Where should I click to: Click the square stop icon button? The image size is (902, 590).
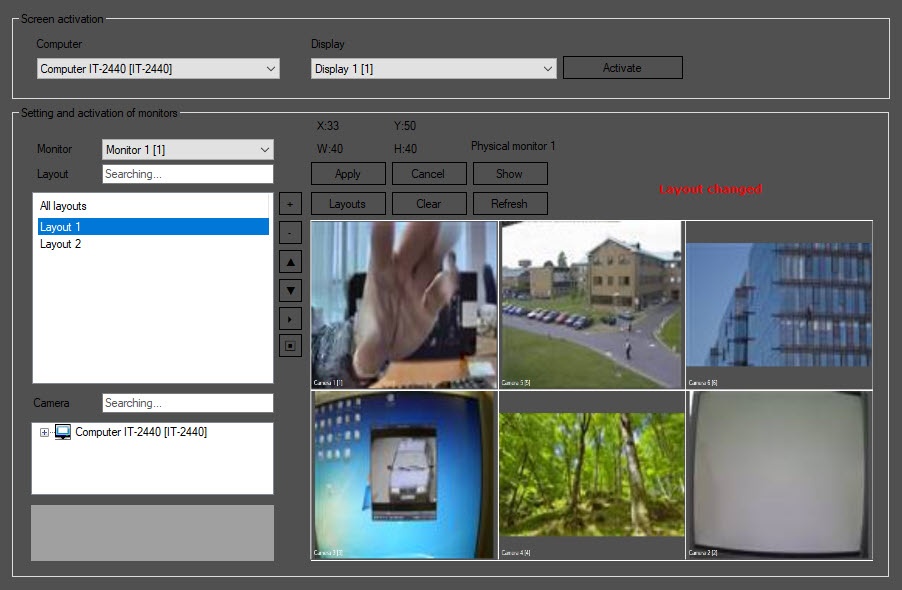[x=290, y=347]
